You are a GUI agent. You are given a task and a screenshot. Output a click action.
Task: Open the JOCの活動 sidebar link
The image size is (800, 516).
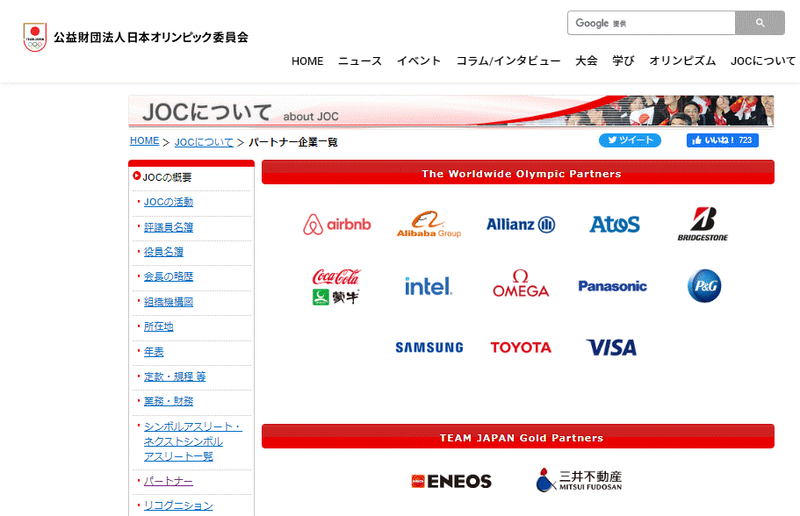coord(168,202)
